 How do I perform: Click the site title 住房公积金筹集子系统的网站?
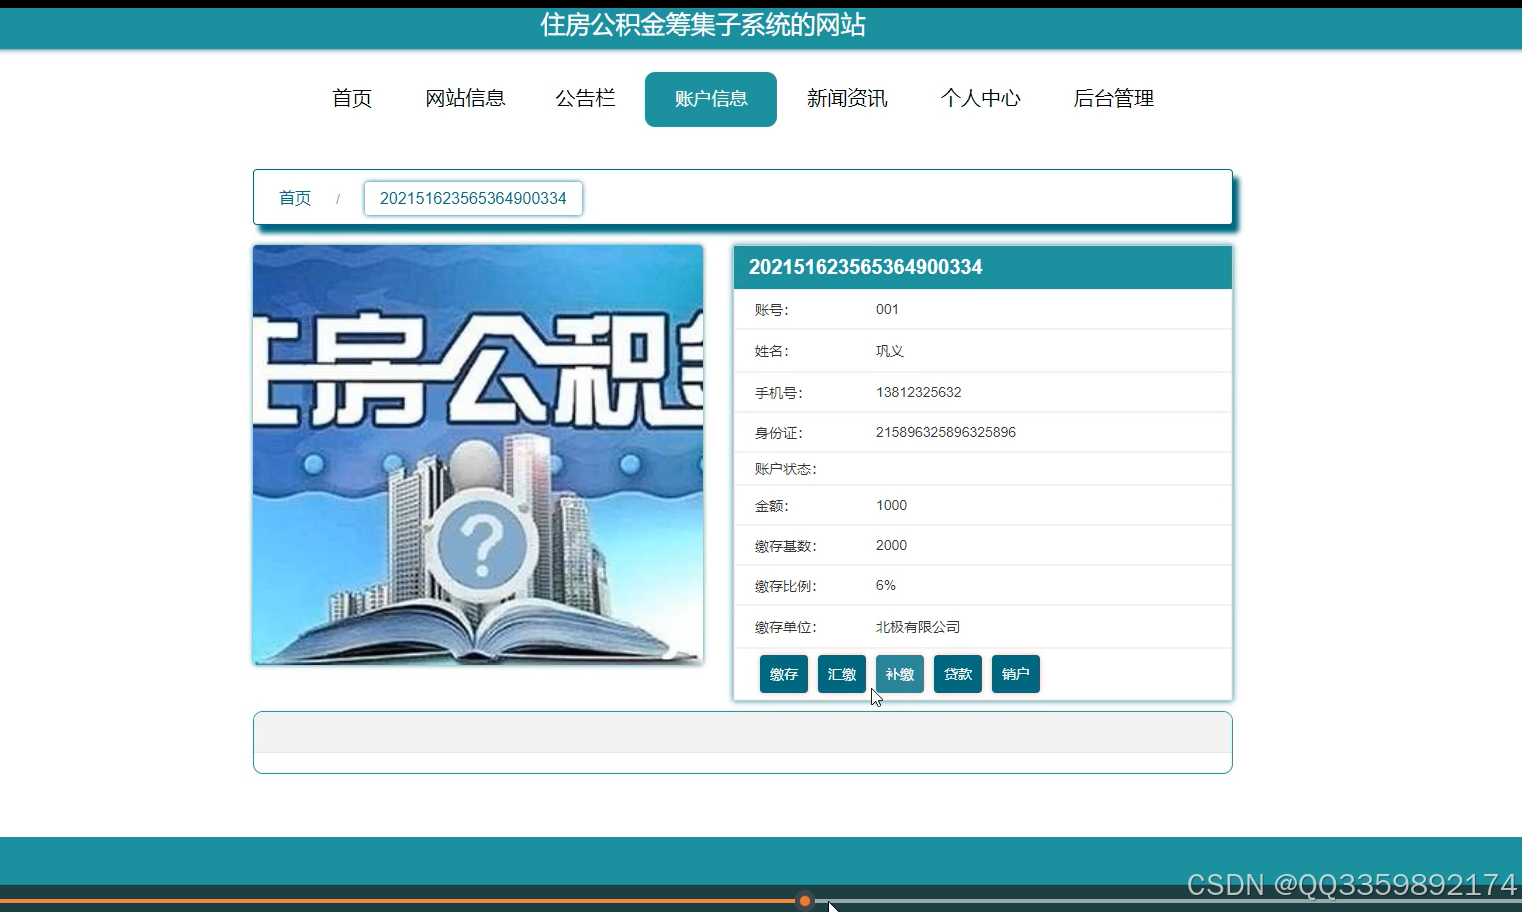(x=703, y=25)
